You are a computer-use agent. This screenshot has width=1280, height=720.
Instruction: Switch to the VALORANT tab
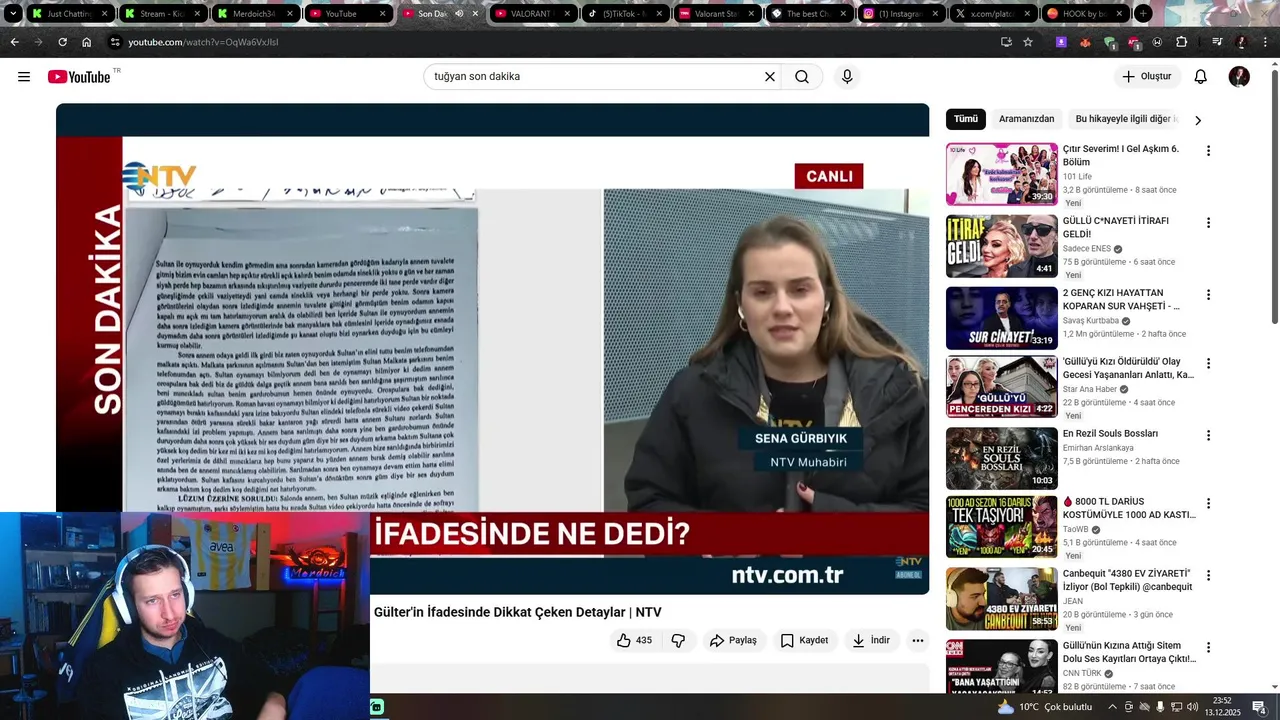(531, 14)
